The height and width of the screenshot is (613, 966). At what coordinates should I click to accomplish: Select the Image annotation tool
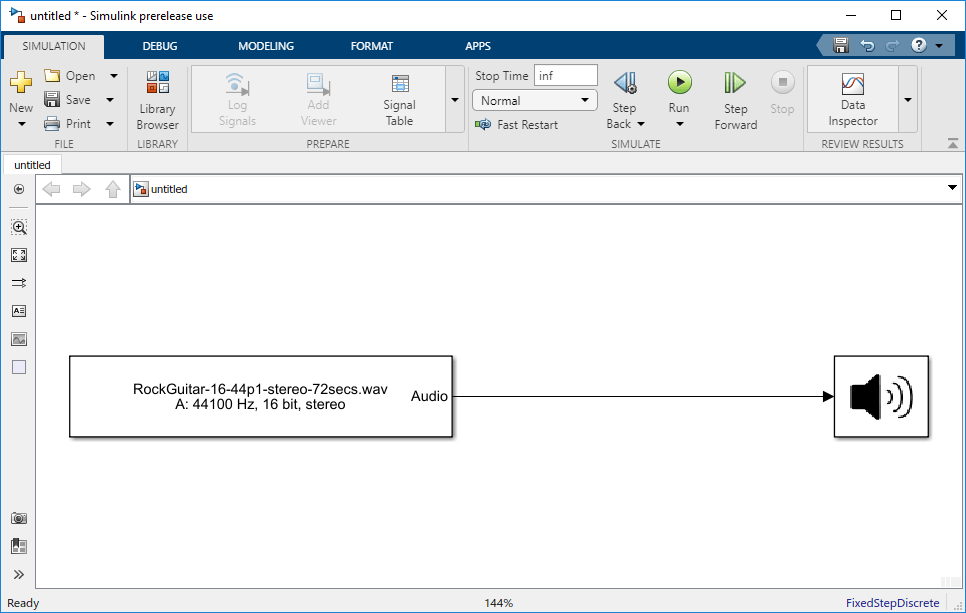pos(19,339)
